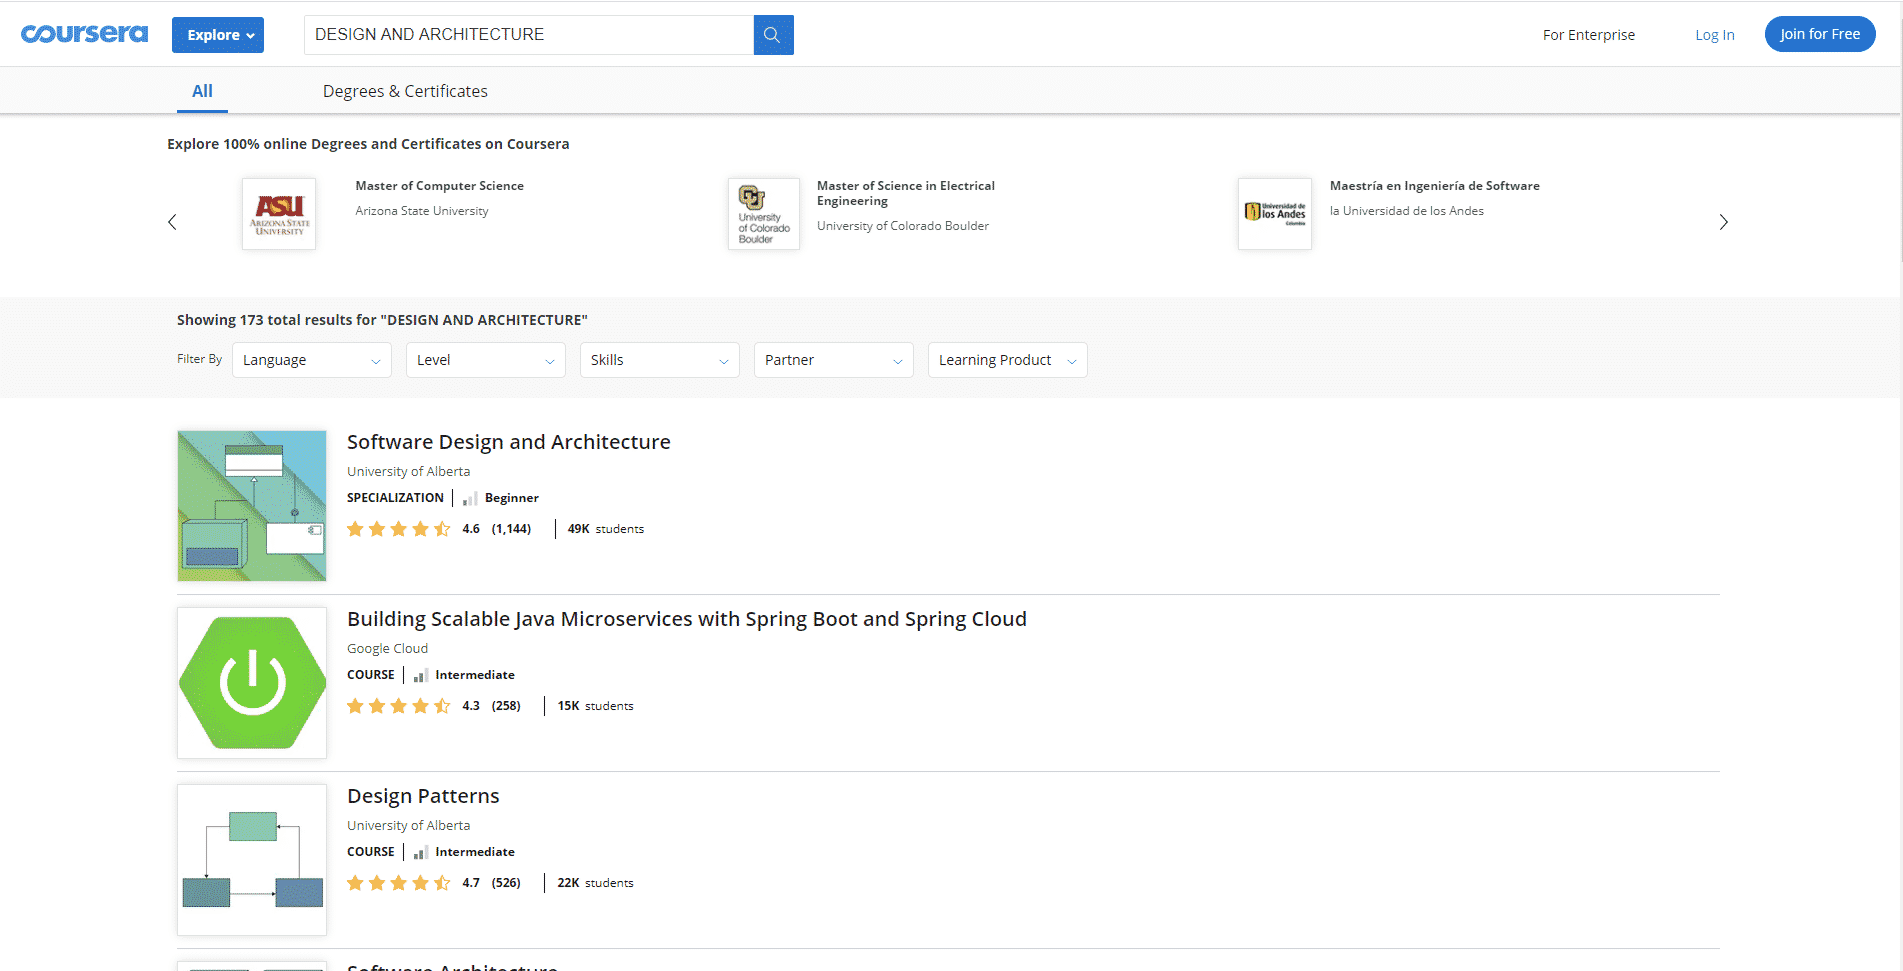Open the Design Patterns course title
Viewport: 1903px width, 971px height.
[423, 796]
